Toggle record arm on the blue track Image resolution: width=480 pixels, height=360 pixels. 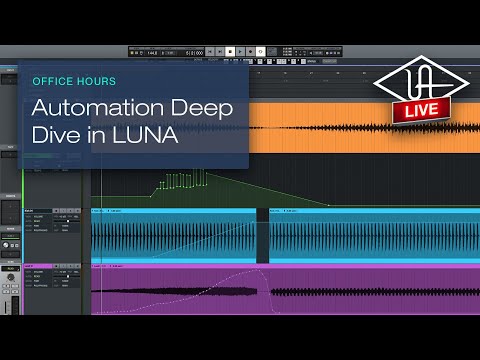(x=56, y=211)
